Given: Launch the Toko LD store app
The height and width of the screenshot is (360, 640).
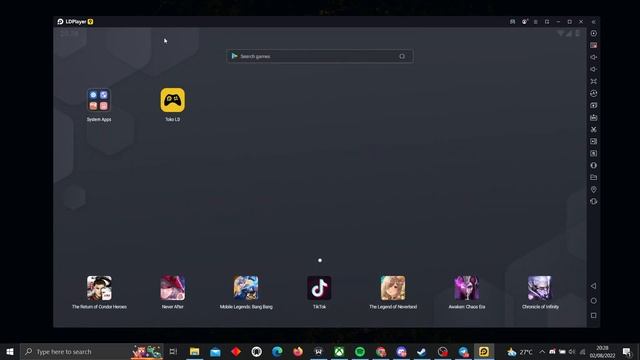Looking at the screenshot, I should pyautogui.click(x=172, y=100).
